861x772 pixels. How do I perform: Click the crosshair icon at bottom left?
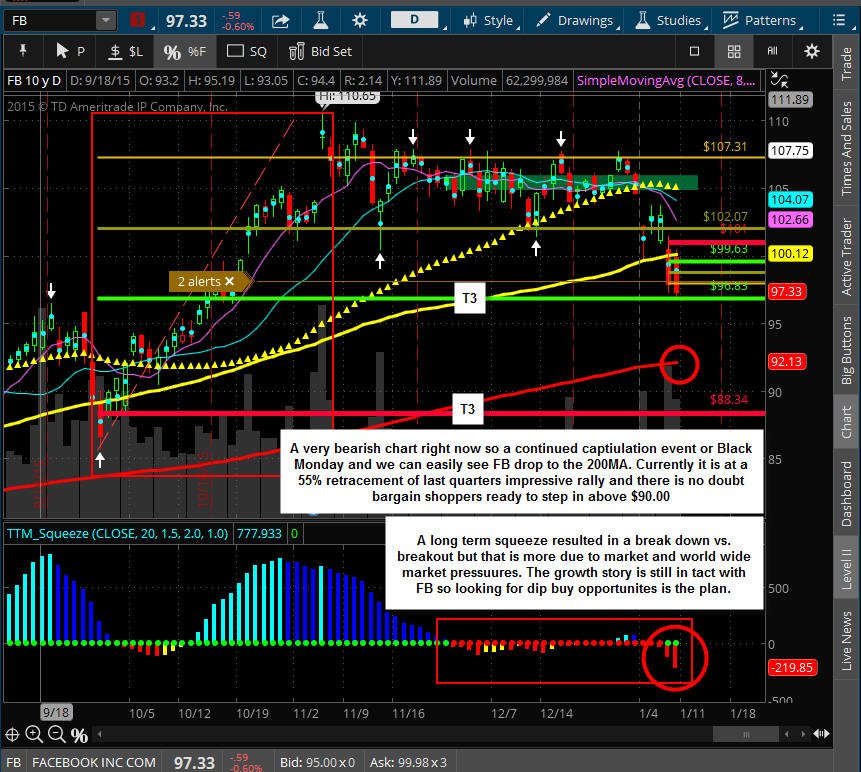coord(12,734)
